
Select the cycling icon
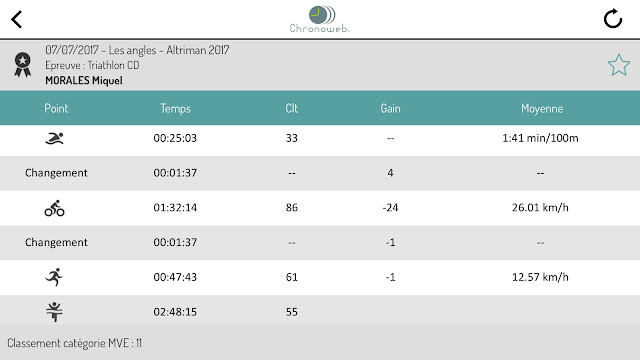[54, 208]
